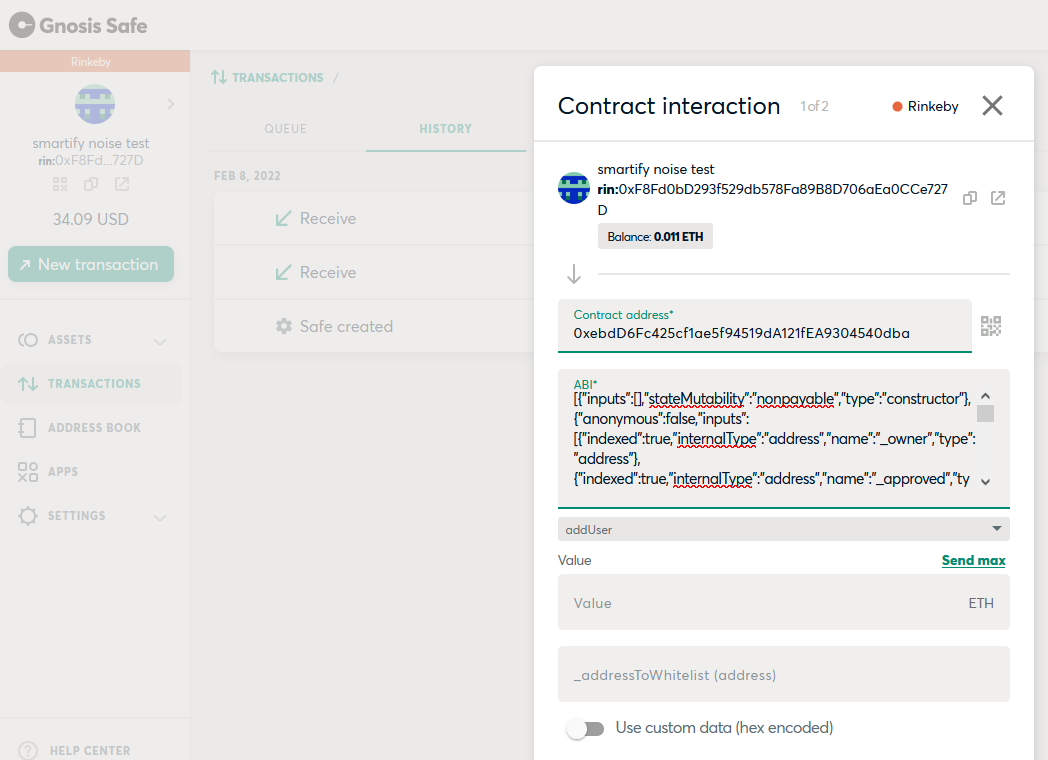Open the second Receive transaction row
Screen dimensions: 1048x760
pos(374,273)
